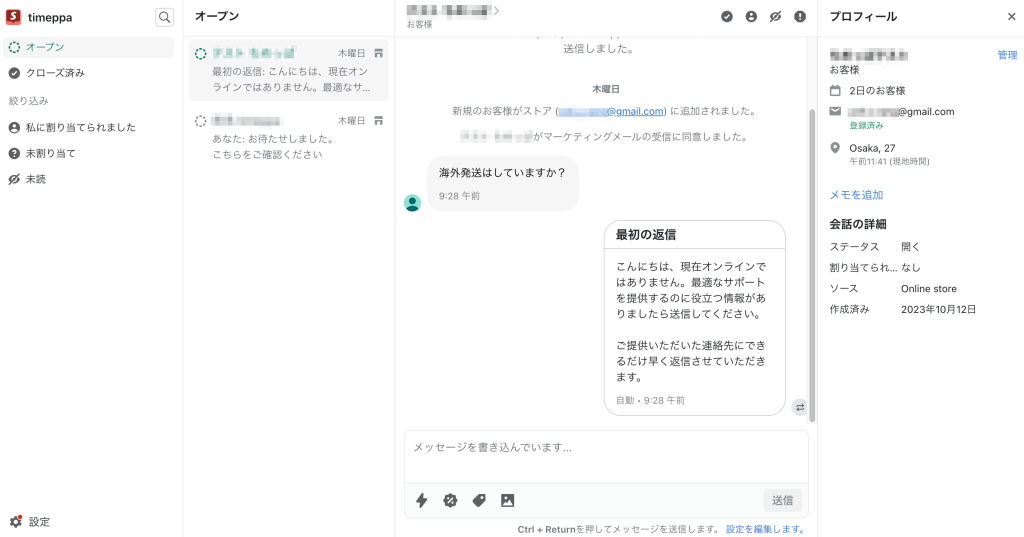Open conversation starting with 最初の返信
1024x537 pixels.
pos(289,71)
